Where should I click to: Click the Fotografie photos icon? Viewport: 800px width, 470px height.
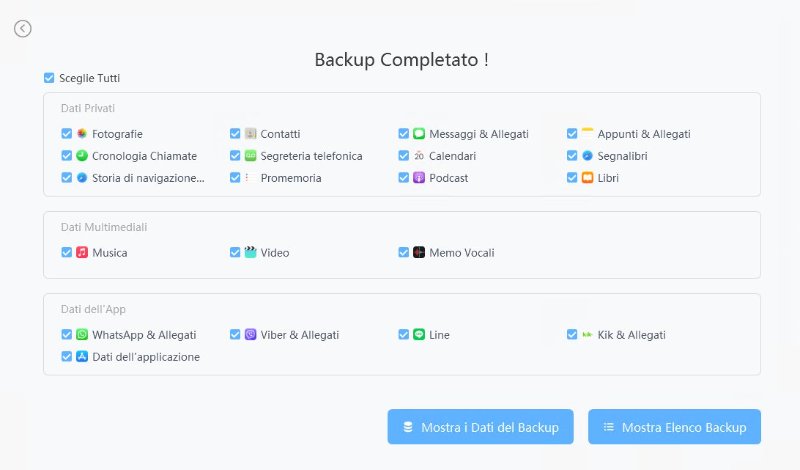tap(82, 134)
